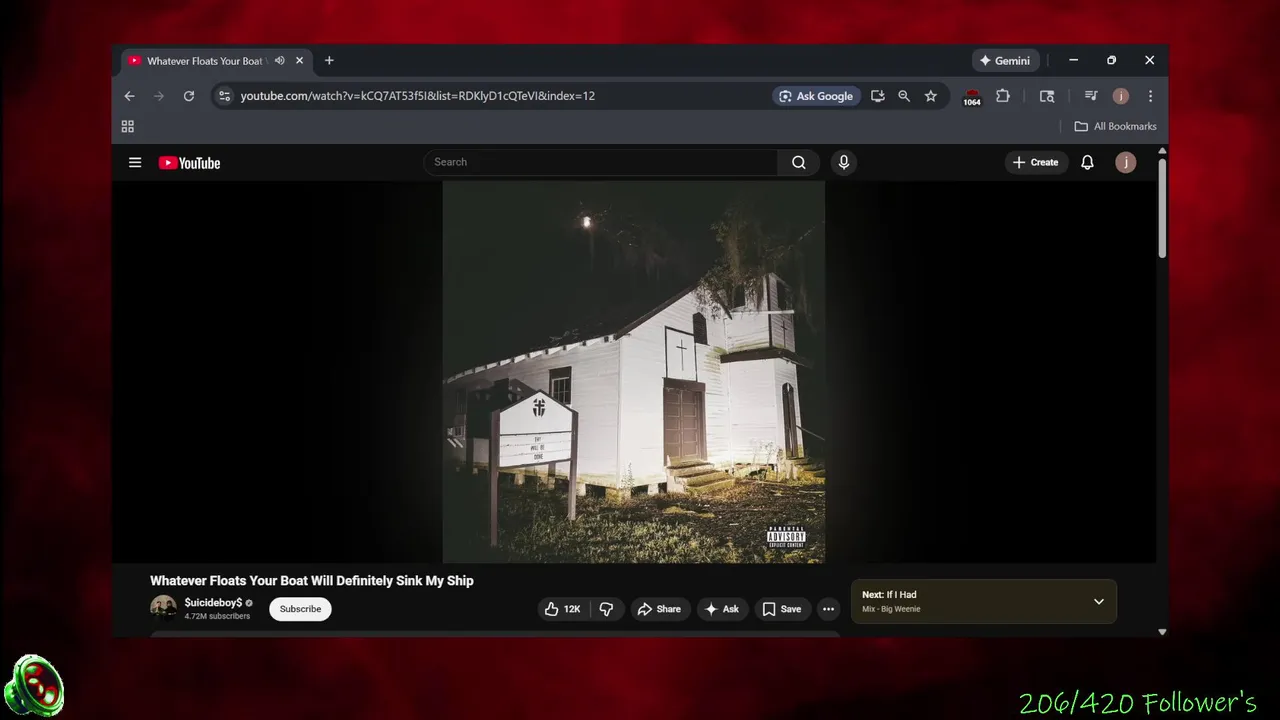Mute tab via speaker icon
Viewport: 1280px width, 720px height.
coord(280,60)
